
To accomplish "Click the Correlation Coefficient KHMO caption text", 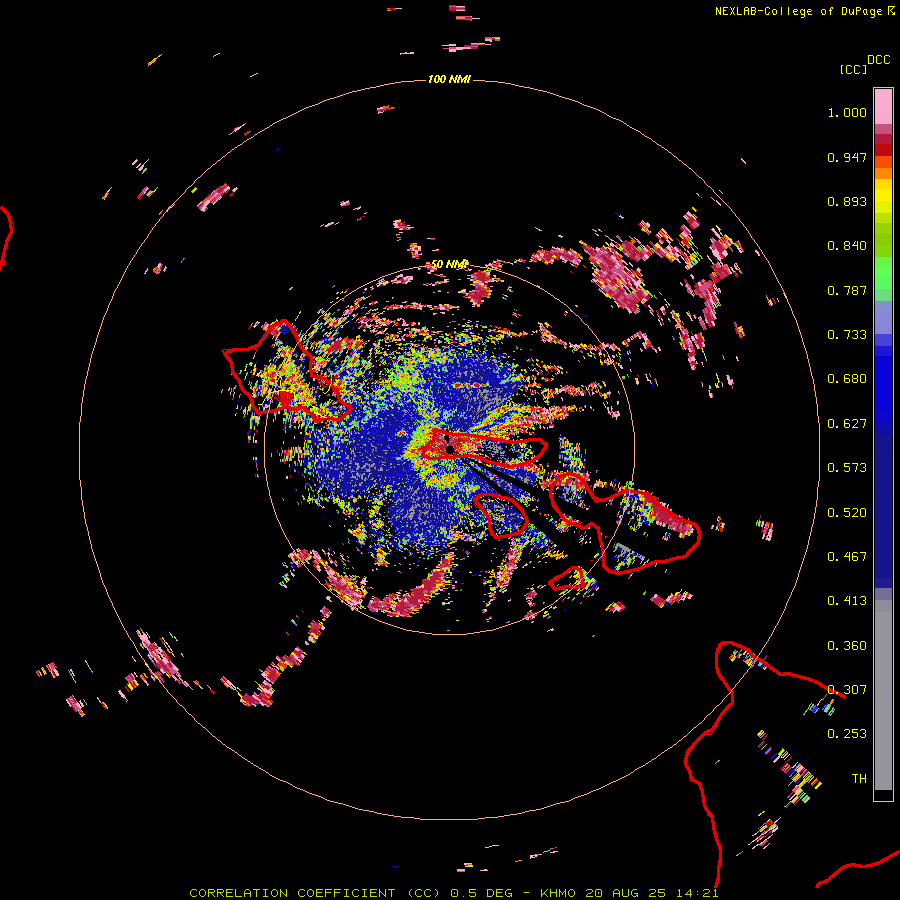I will 453,893.
